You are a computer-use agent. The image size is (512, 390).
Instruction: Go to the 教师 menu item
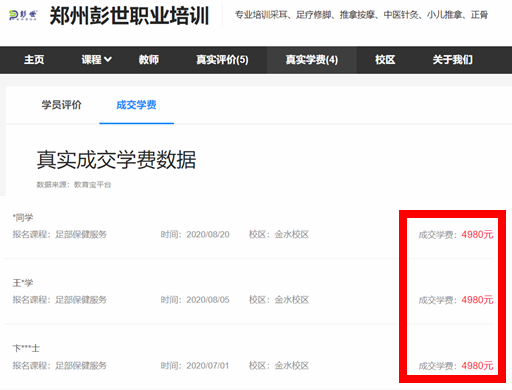tap(149, 60)
